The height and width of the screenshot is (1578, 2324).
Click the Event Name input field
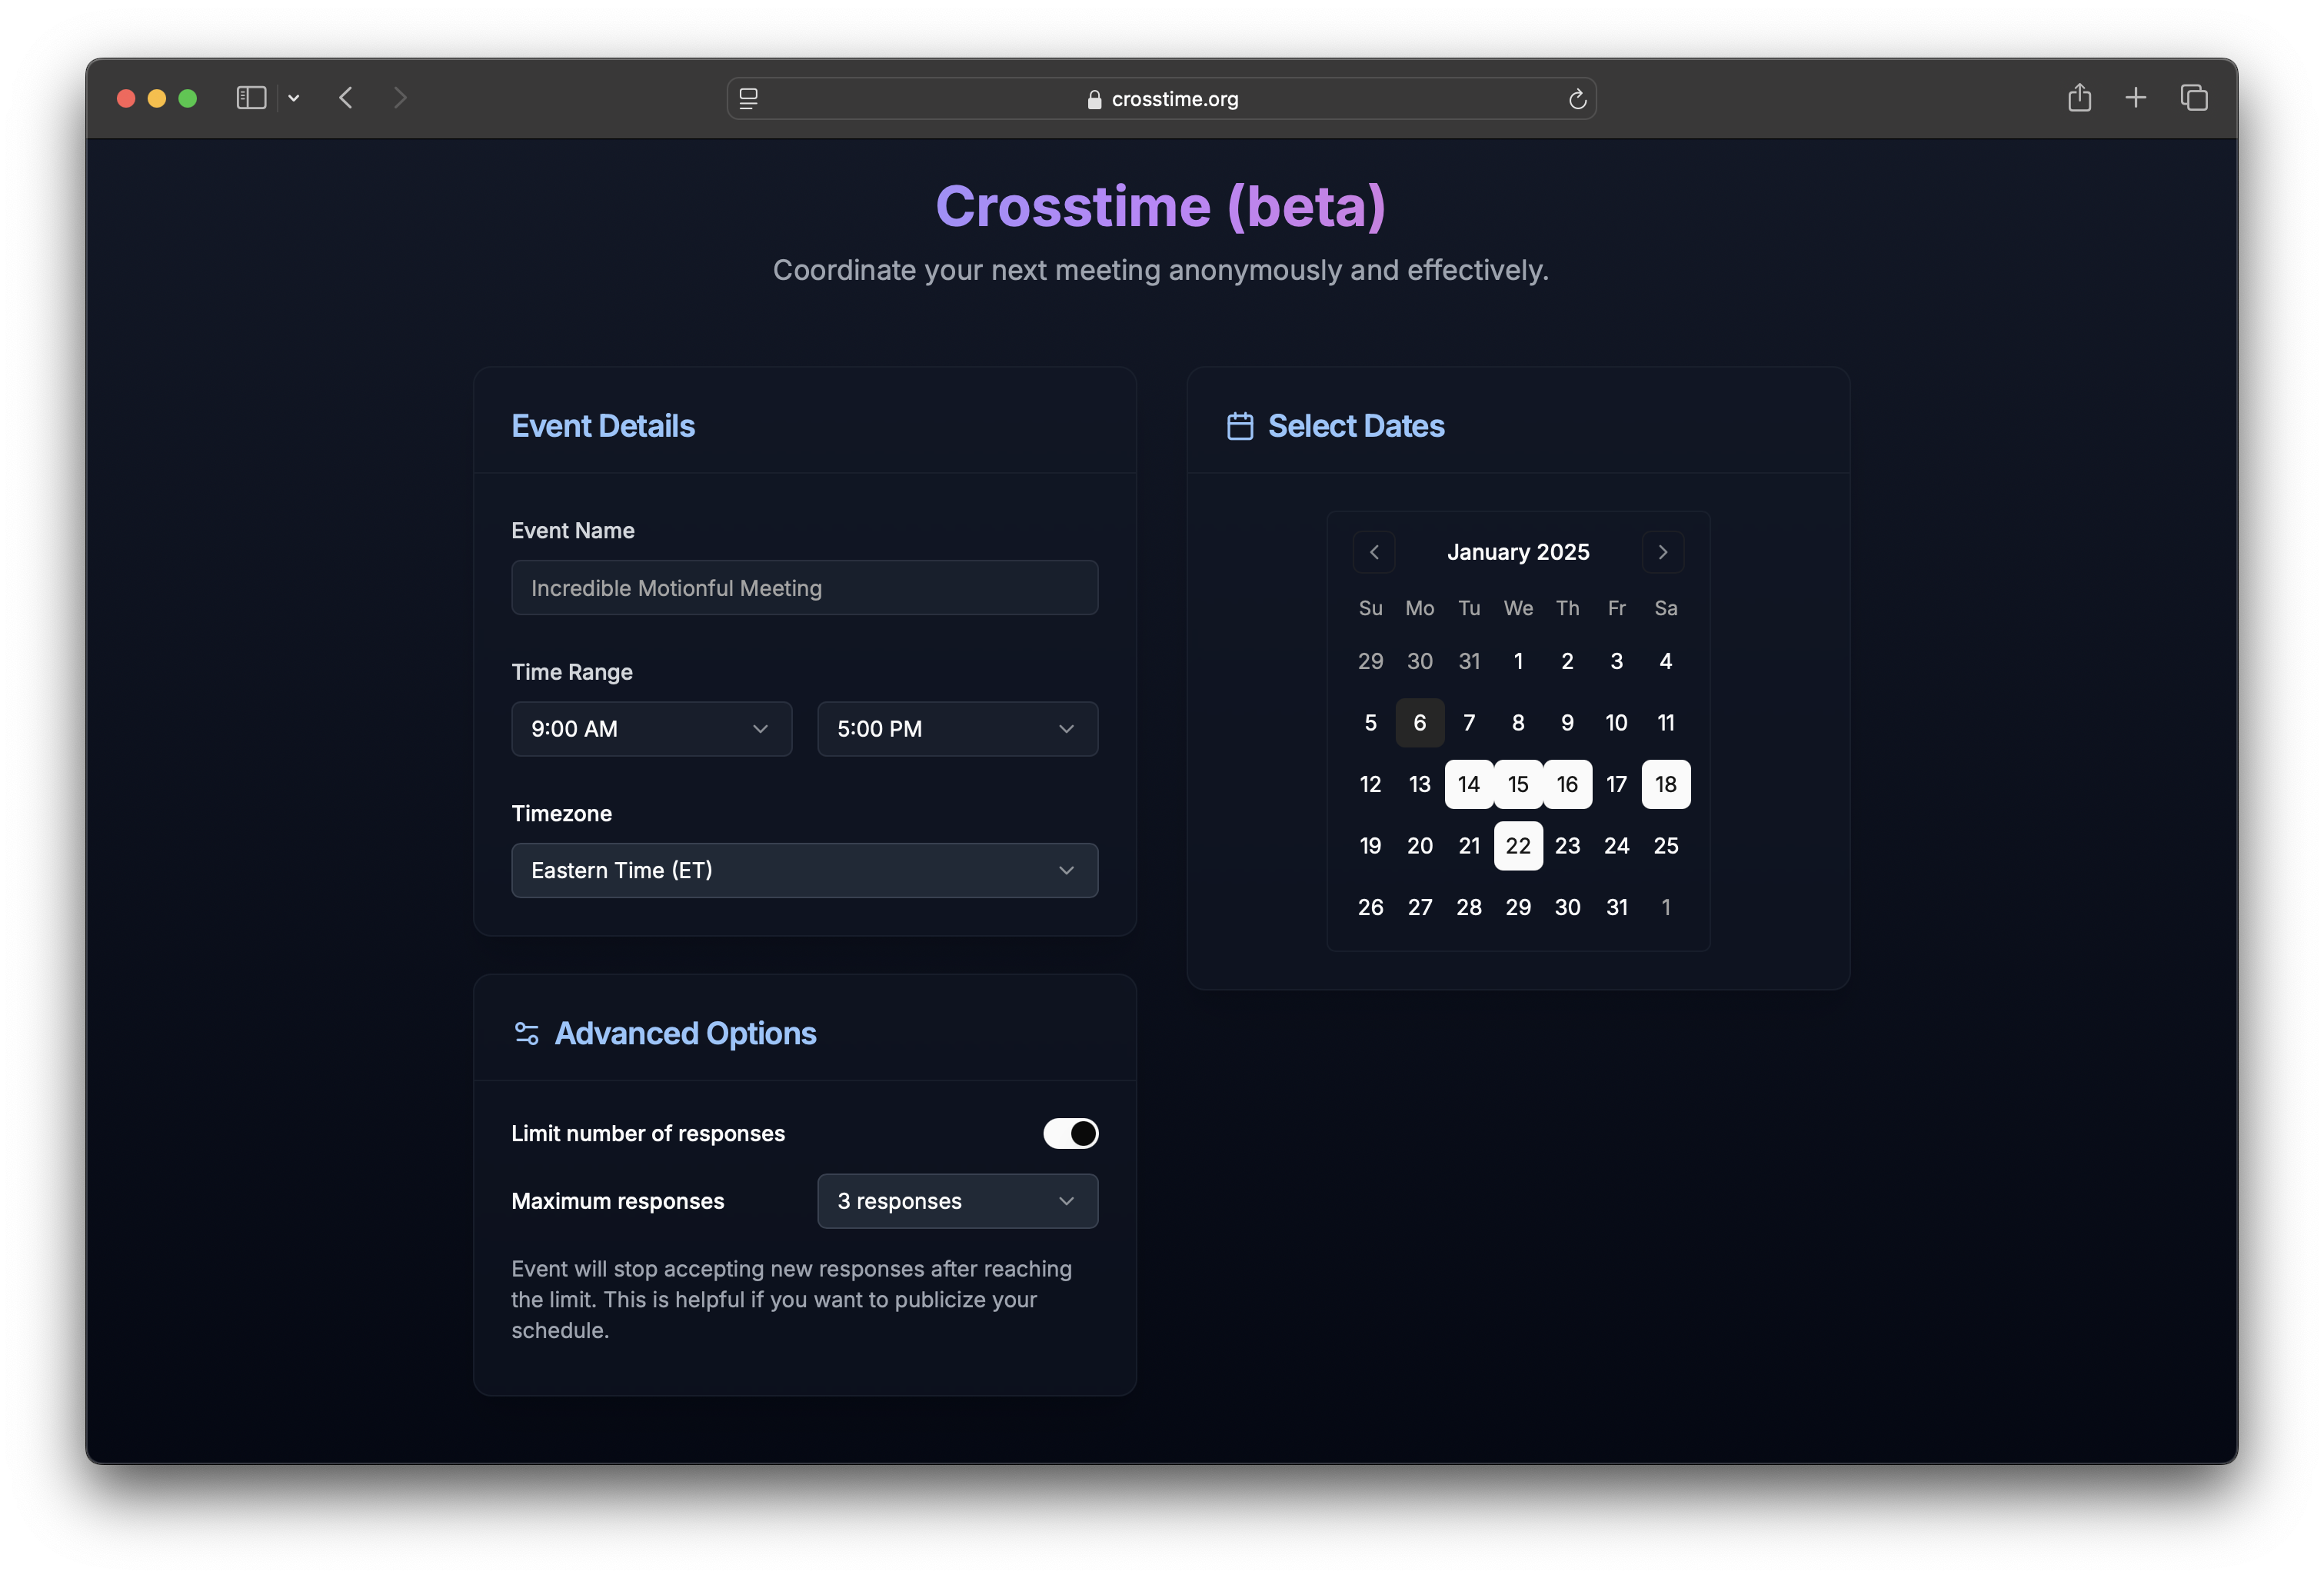tap(804, 588)
